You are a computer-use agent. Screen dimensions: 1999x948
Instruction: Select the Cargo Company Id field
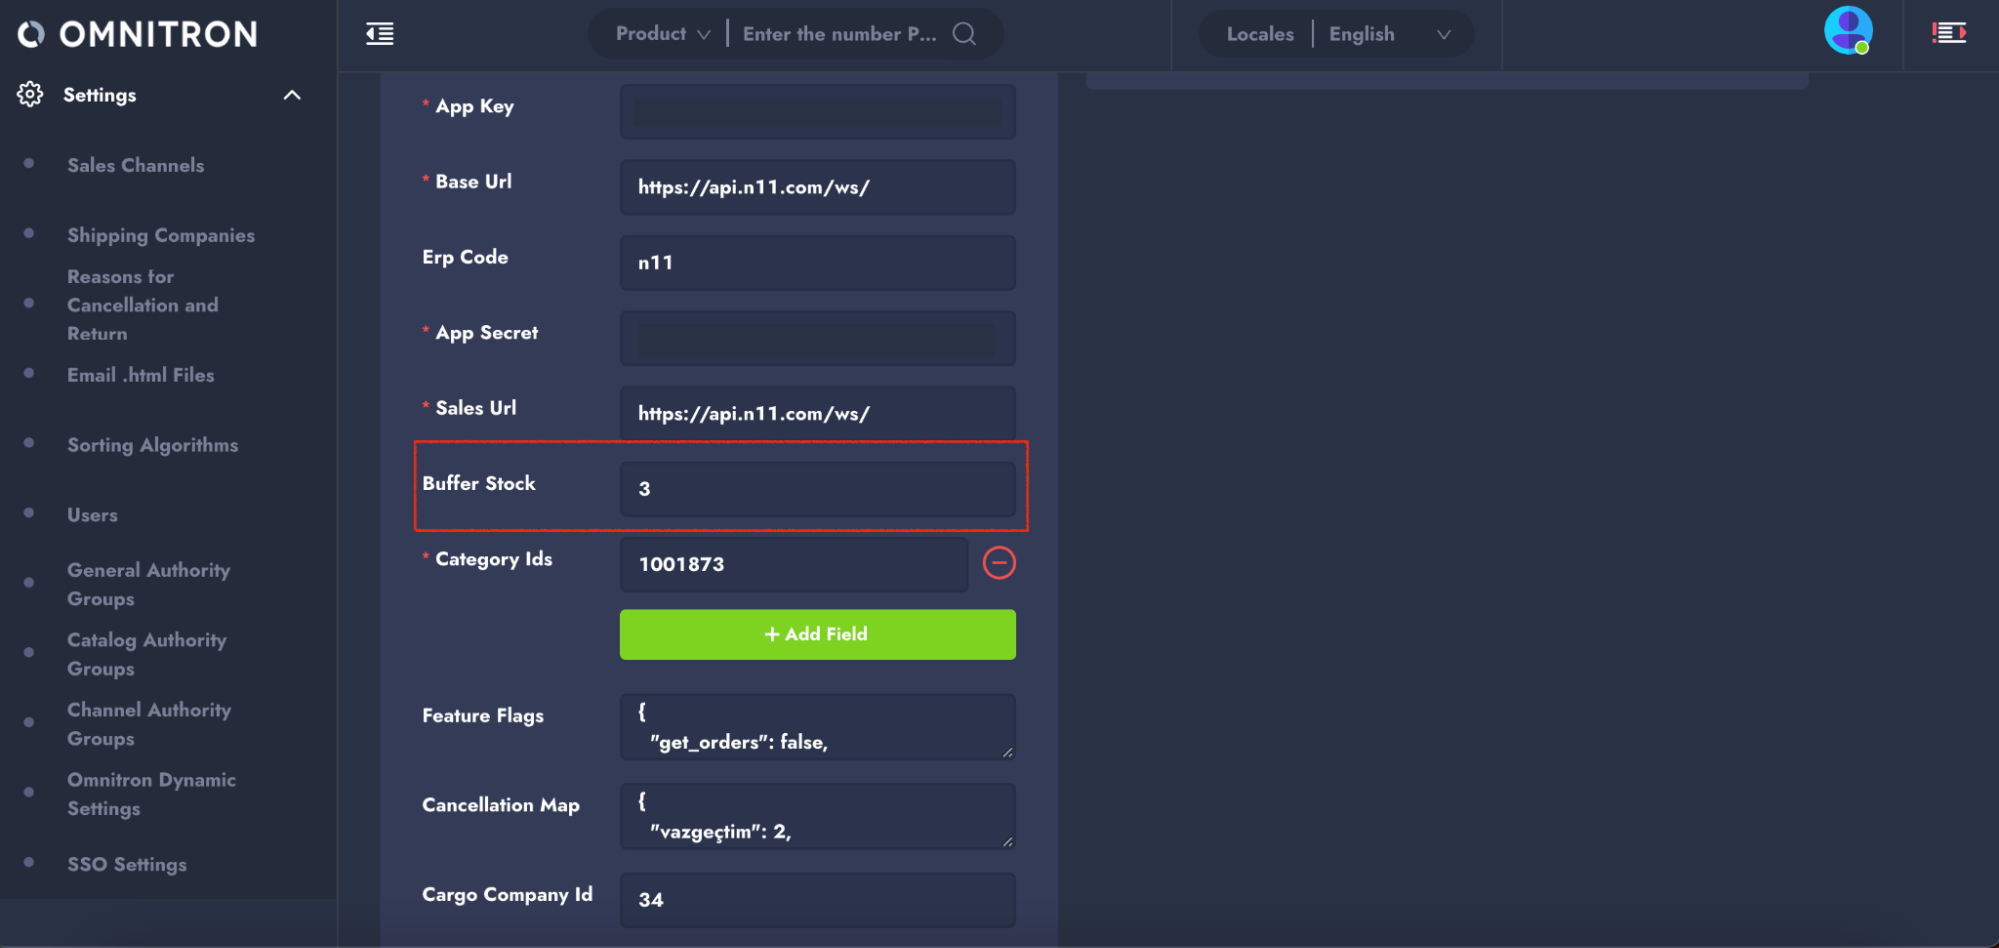pos(817,899)
